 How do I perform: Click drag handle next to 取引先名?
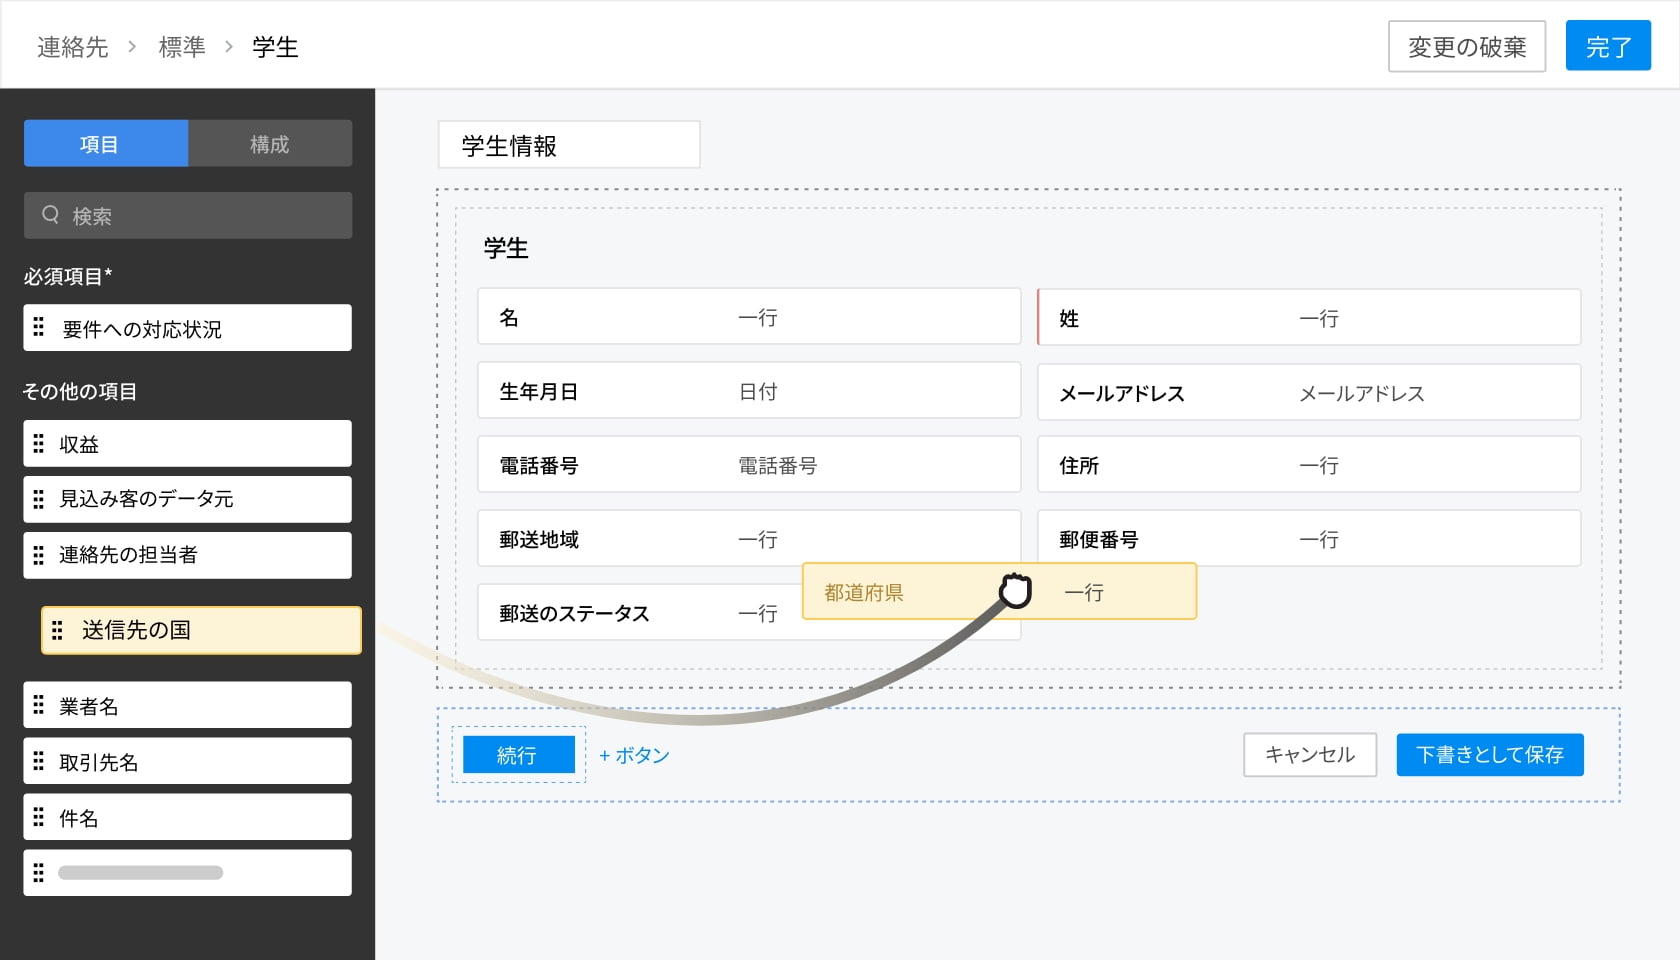pos(39,761)
